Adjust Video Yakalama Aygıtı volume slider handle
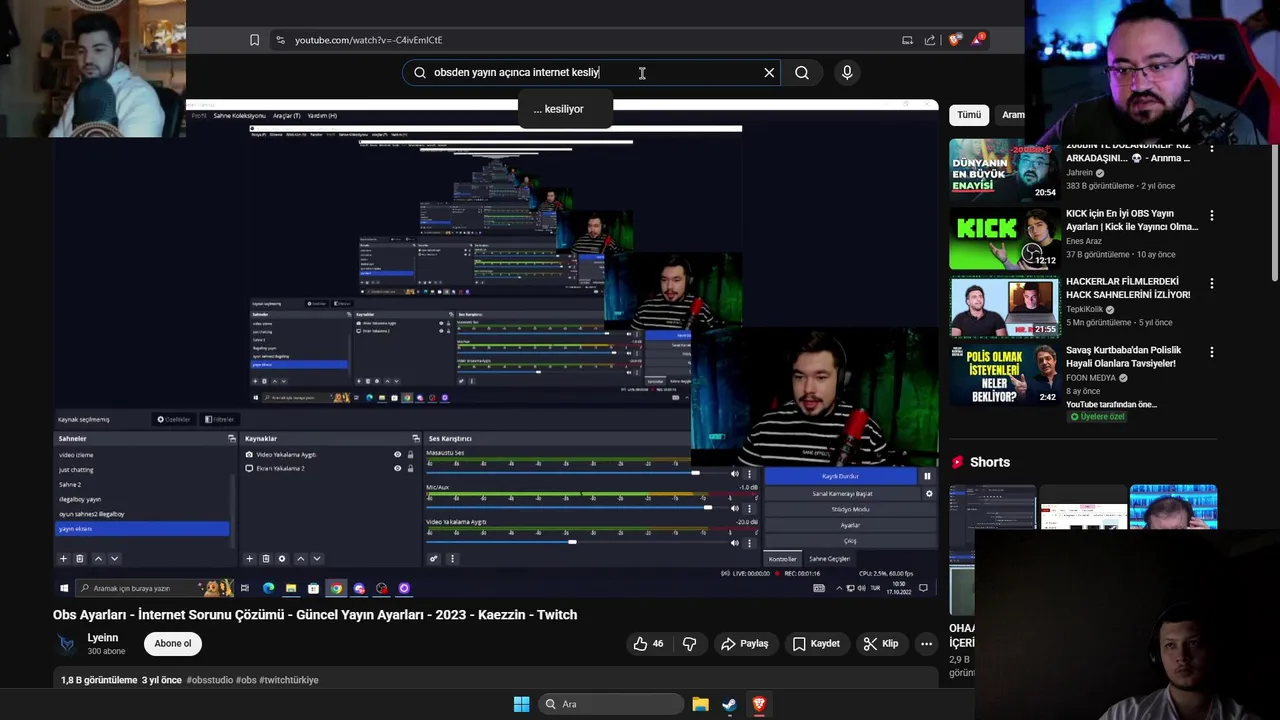Screen dimensions: 1280x720 572,542
